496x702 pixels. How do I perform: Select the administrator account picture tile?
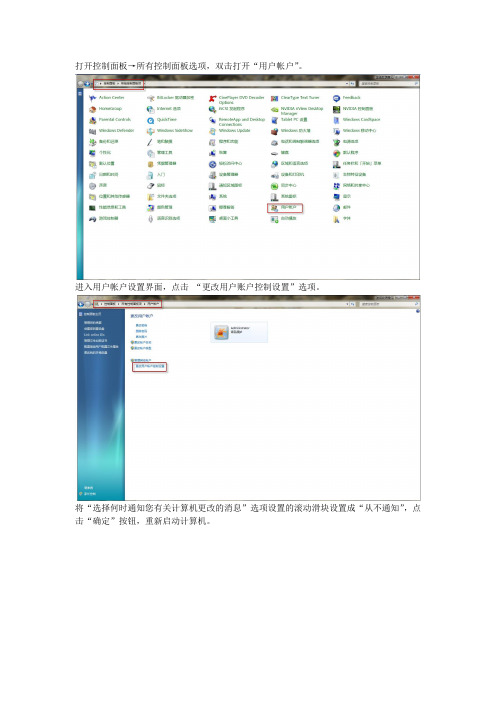(x=239, y=332)
